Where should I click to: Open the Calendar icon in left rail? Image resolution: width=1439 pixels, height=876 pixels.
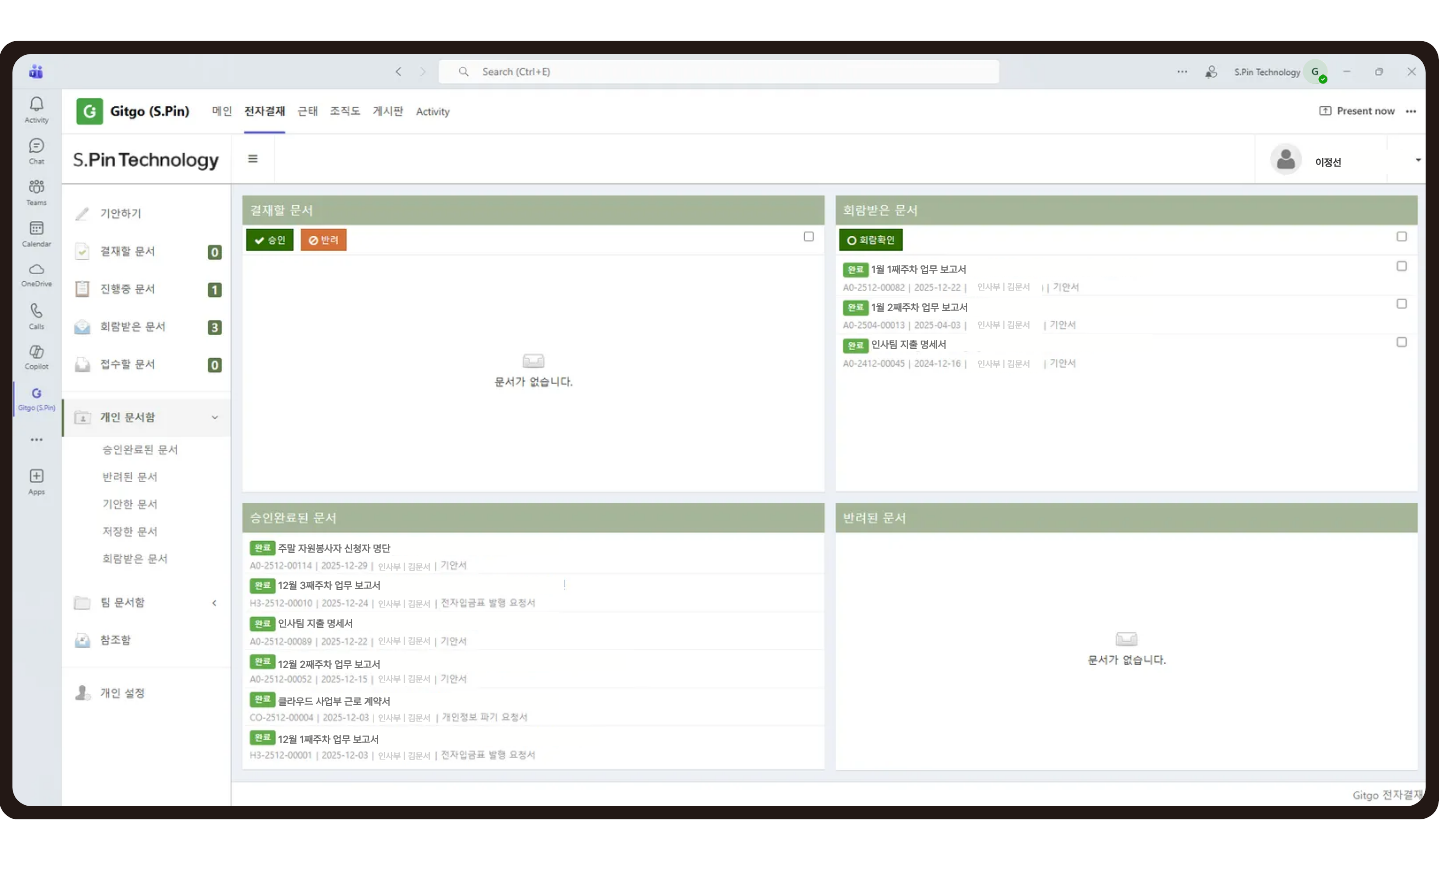pos(37,233)
